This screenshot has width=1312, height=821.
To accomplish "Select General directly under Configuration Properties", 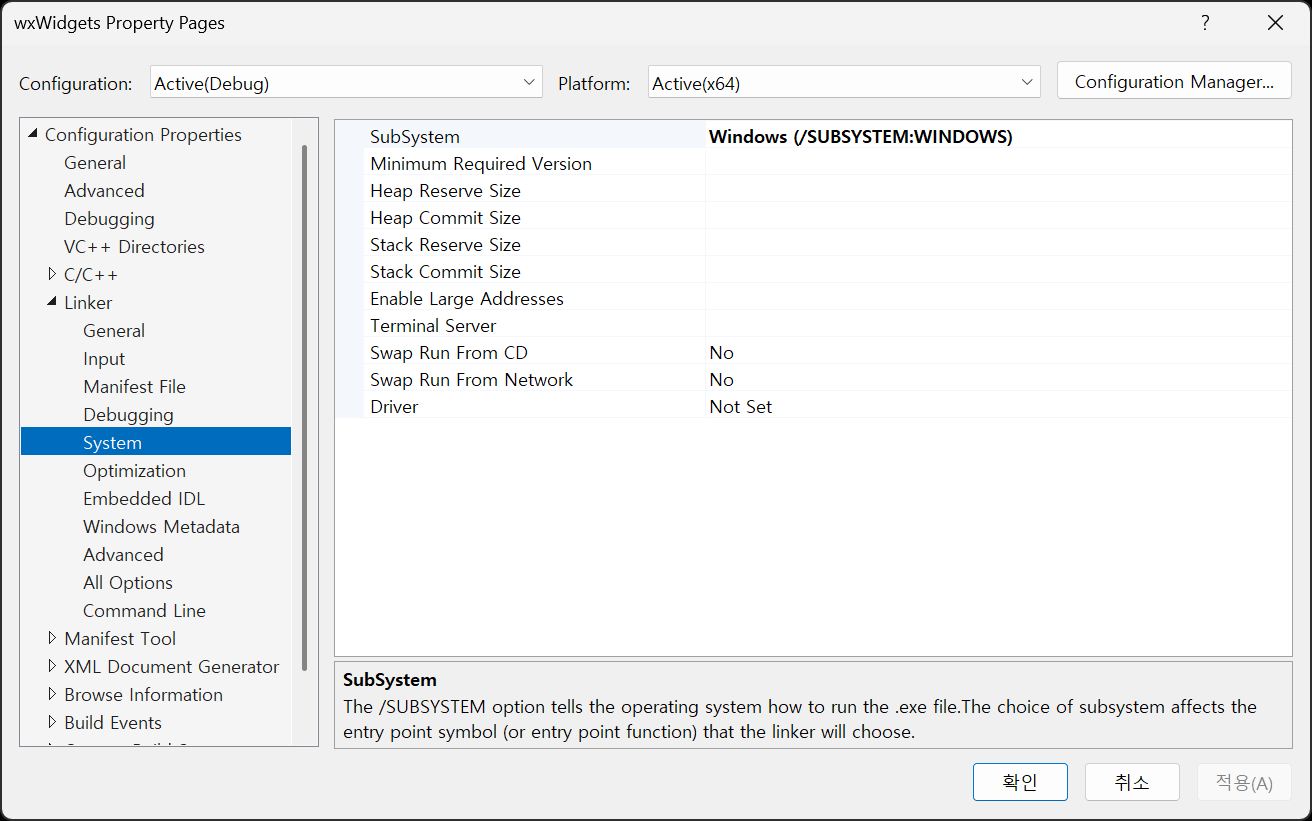I will point(95,163).
